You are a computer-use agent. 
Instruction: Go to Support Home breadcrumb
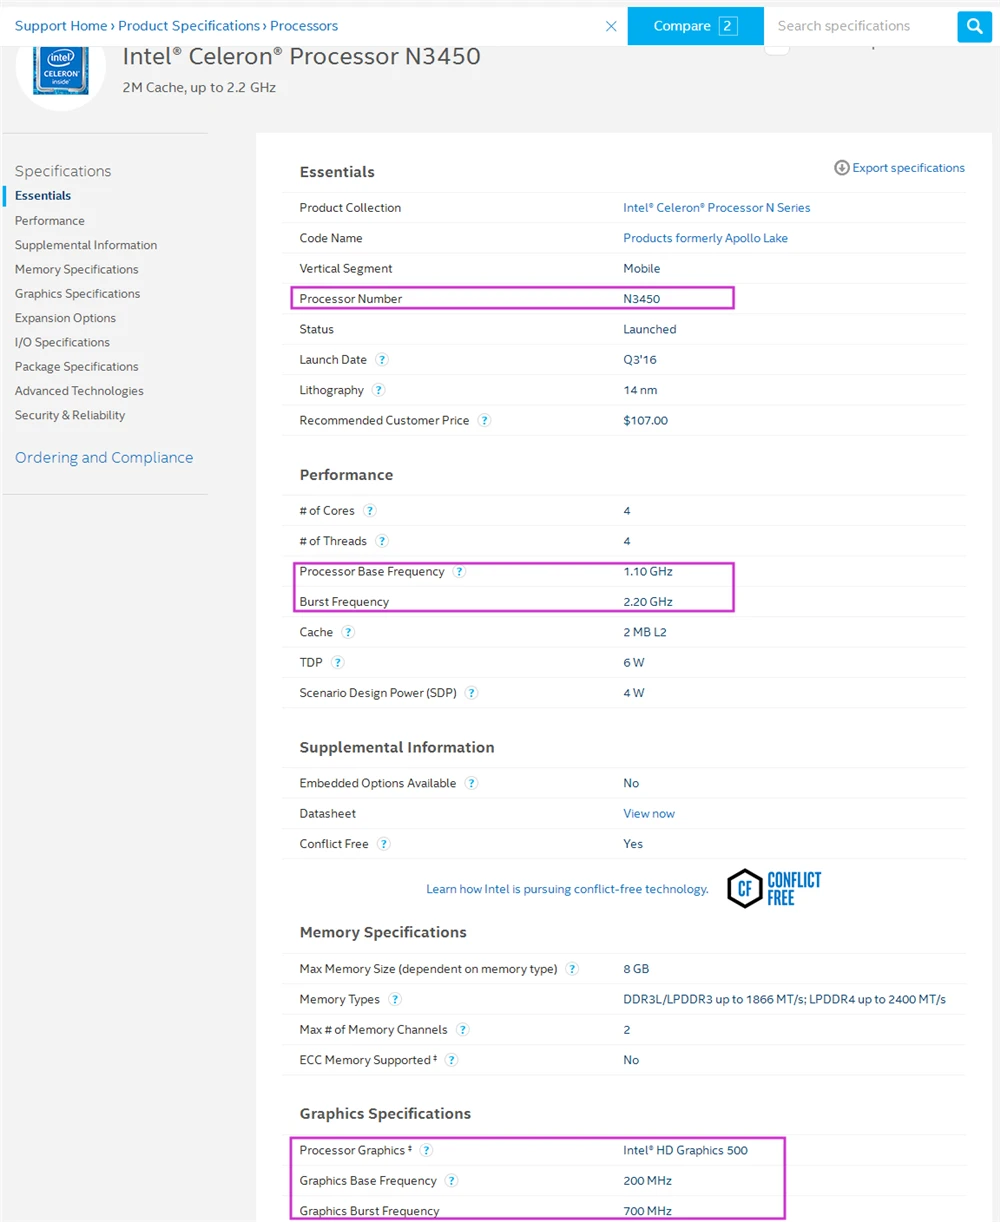(x=61, y=26)
